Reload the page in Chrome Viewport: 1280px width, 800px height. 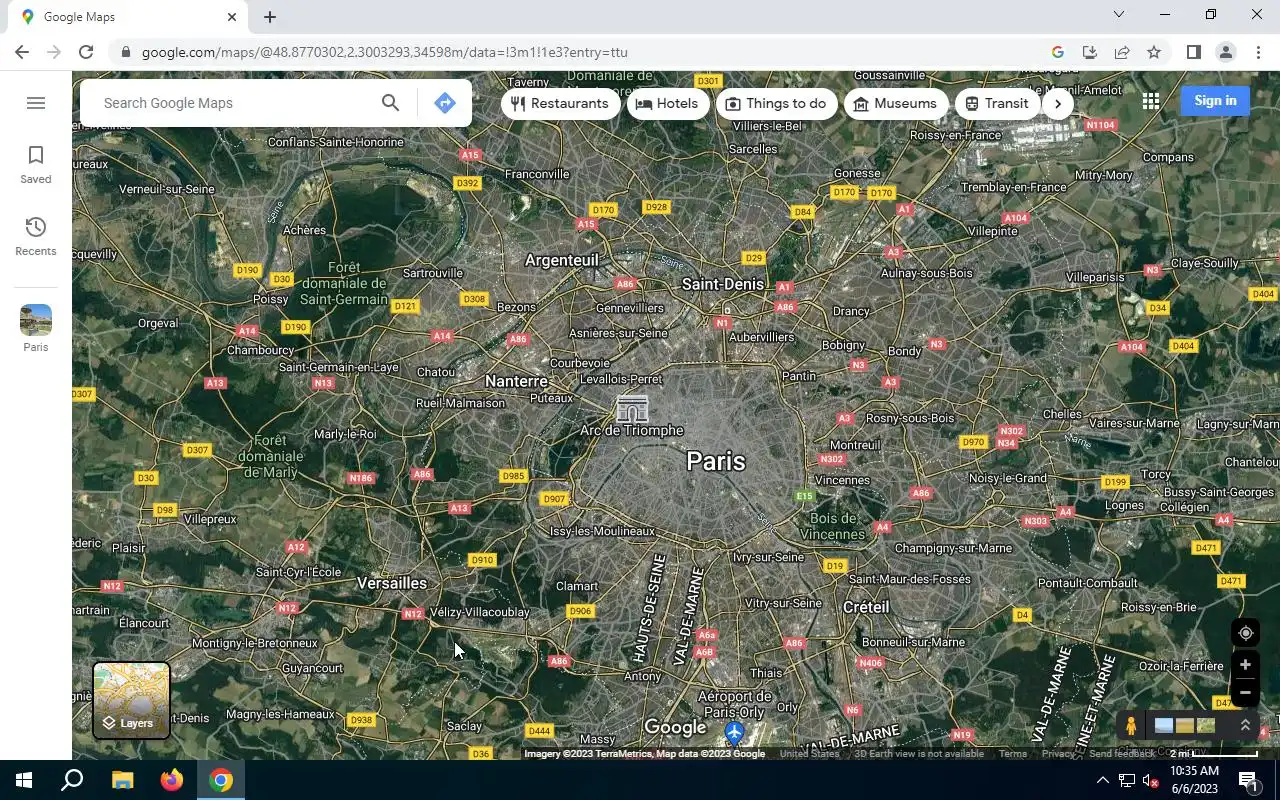tap(86, 52)
